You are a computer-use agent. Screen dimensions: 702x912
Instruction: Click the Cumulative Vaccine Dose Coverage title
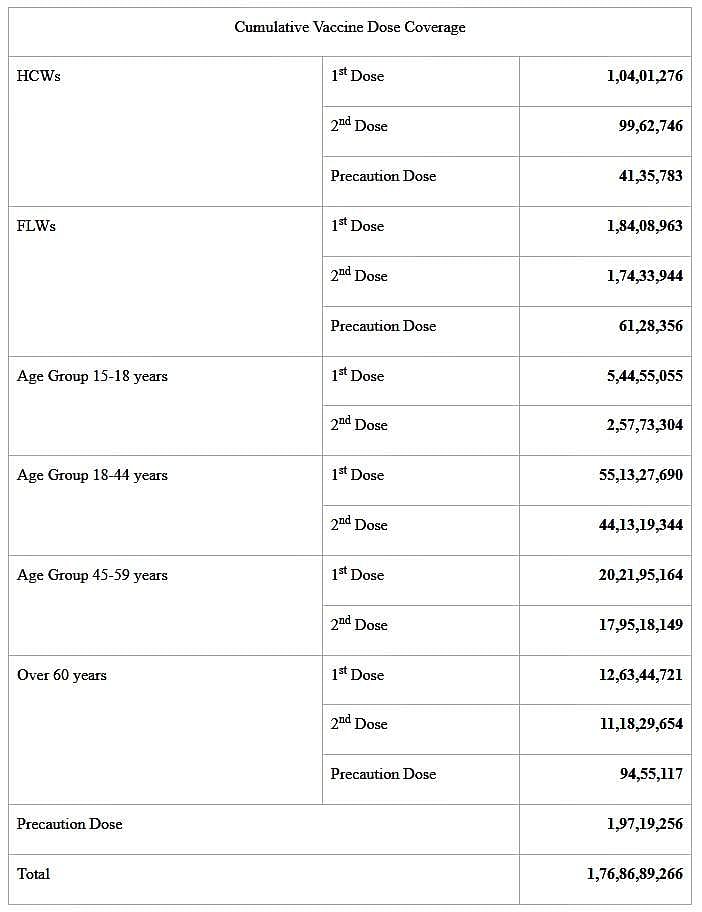point(350,27)
